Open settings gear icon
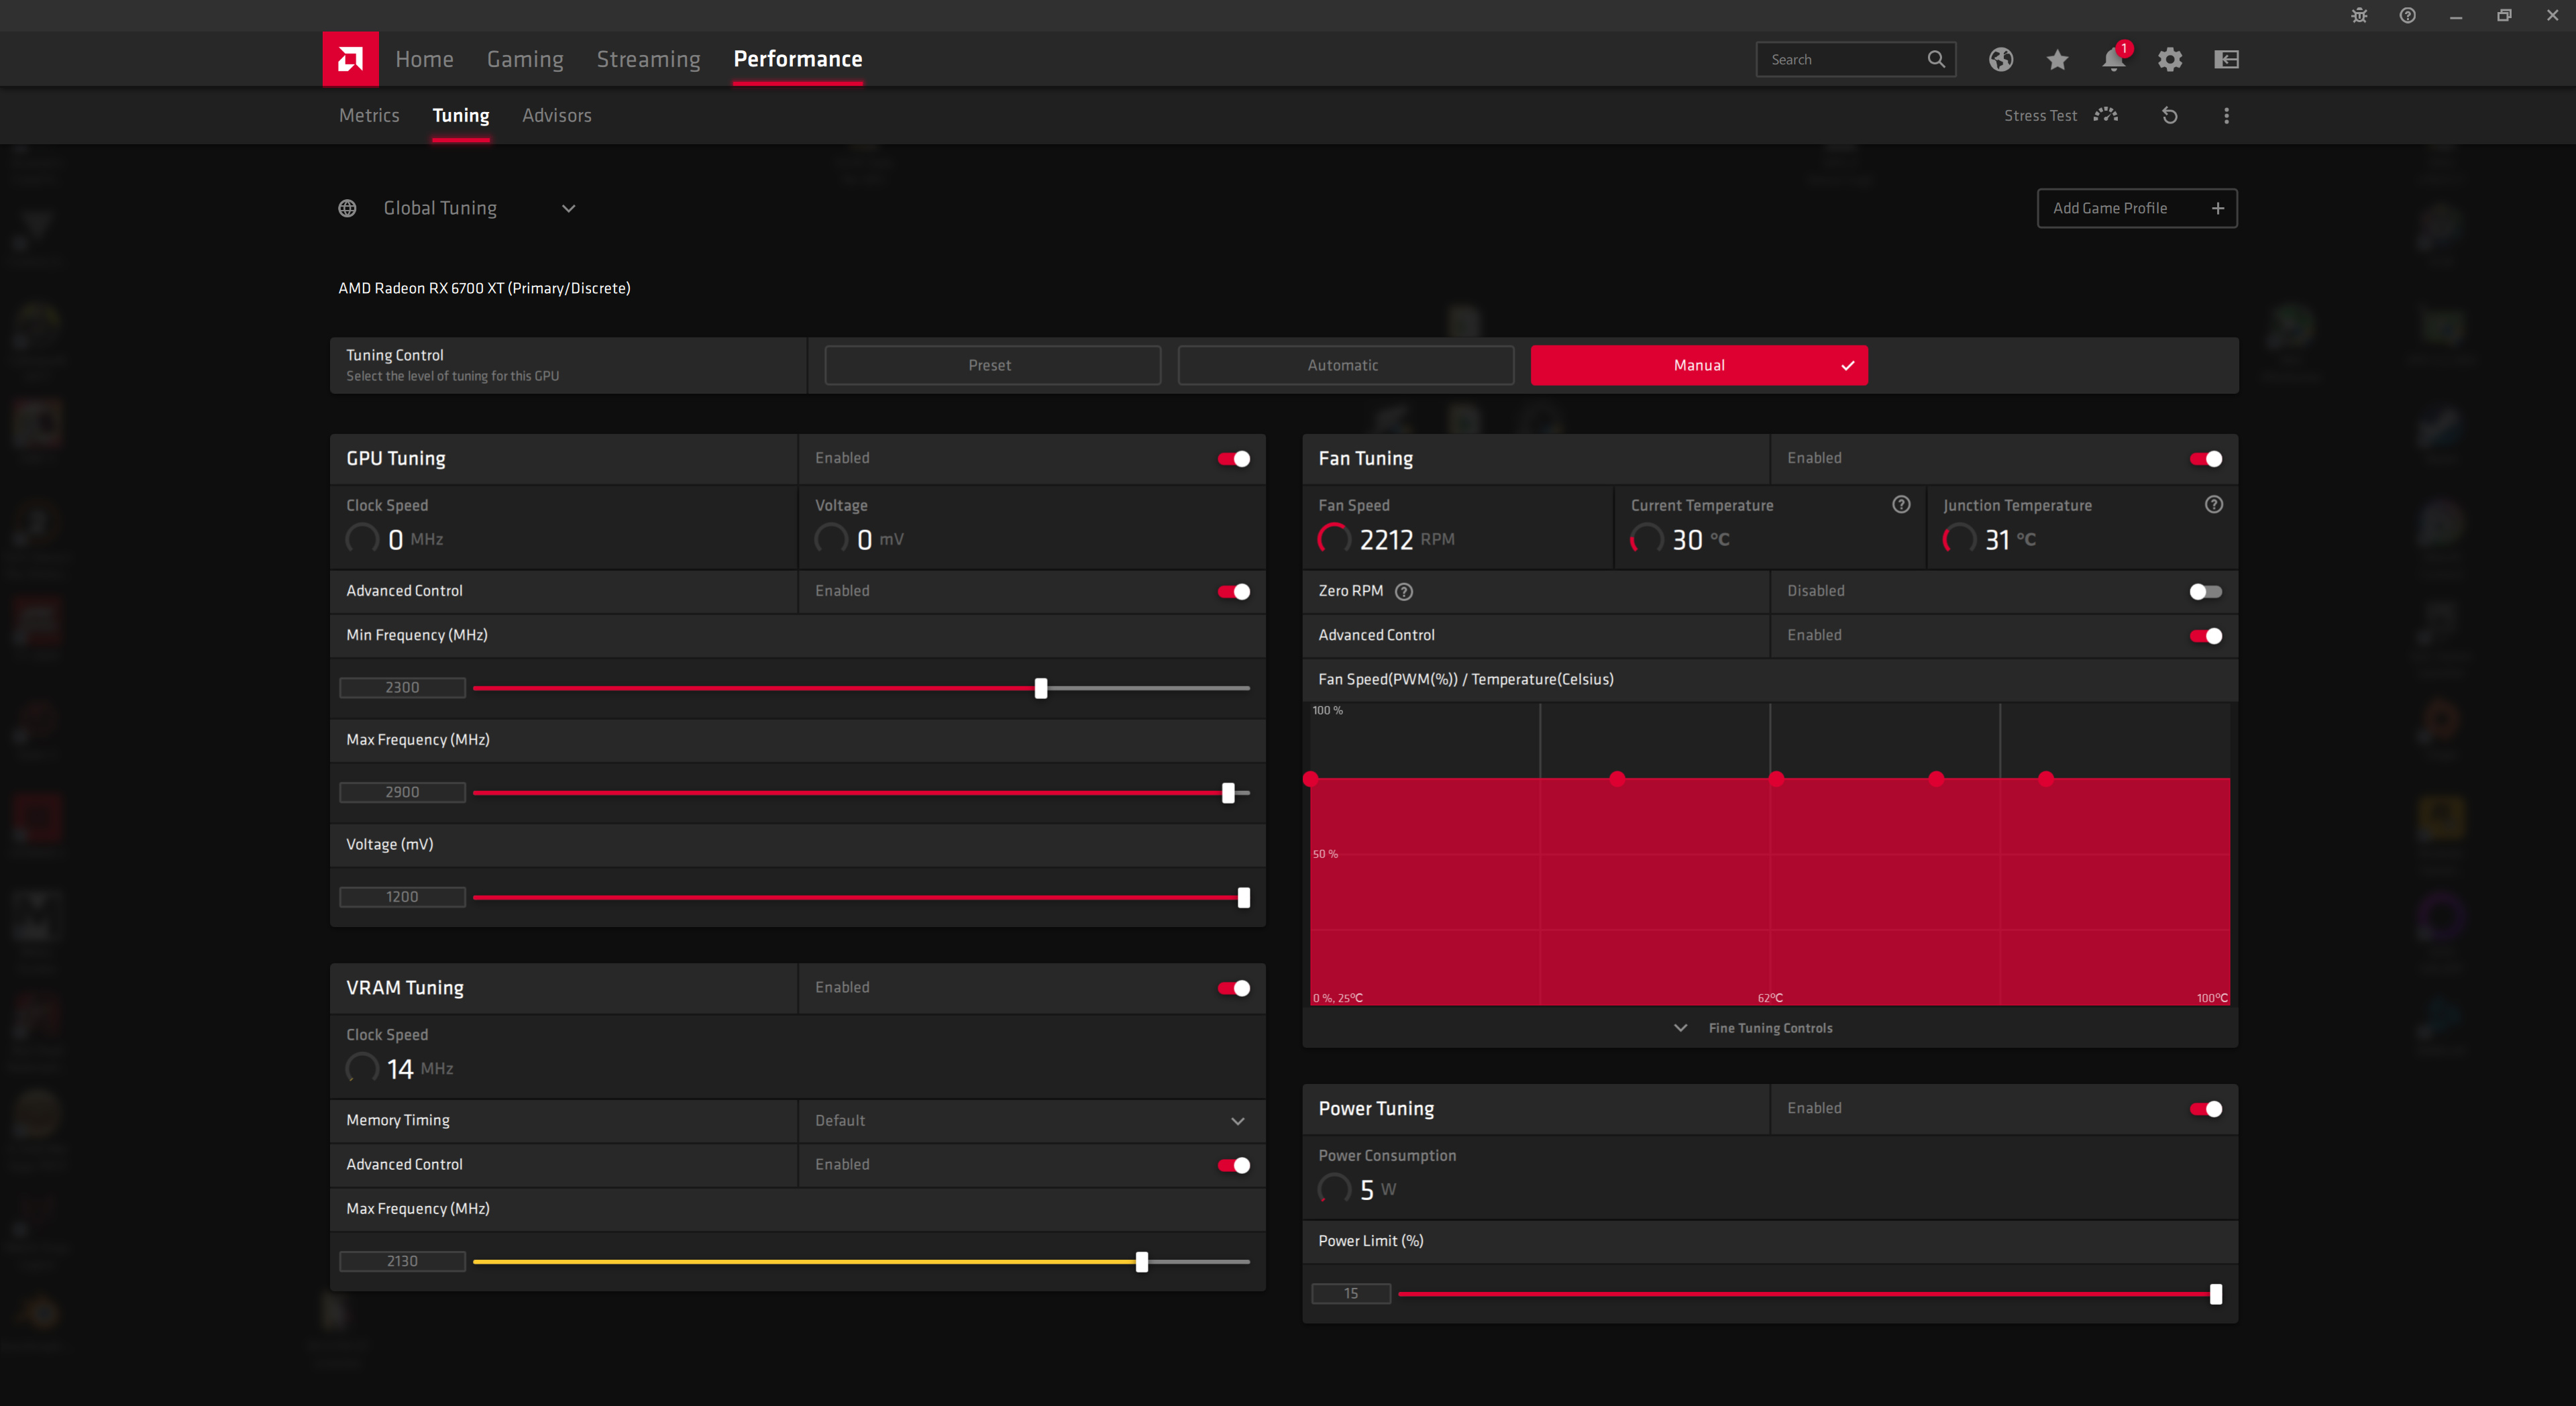This screenshot has width=2576, height=1406. point(2169,60)
